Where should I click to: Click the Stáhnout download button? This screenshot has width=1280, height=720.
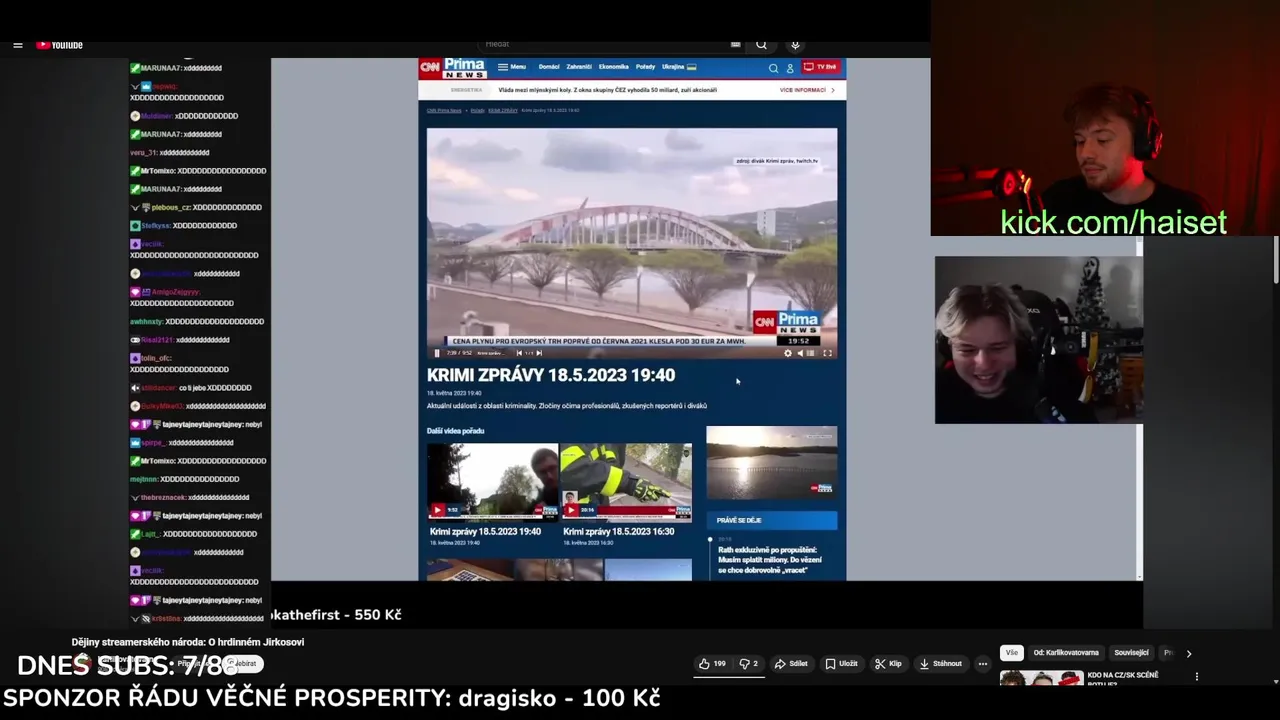pyautogui.click(x=940, y=664)
